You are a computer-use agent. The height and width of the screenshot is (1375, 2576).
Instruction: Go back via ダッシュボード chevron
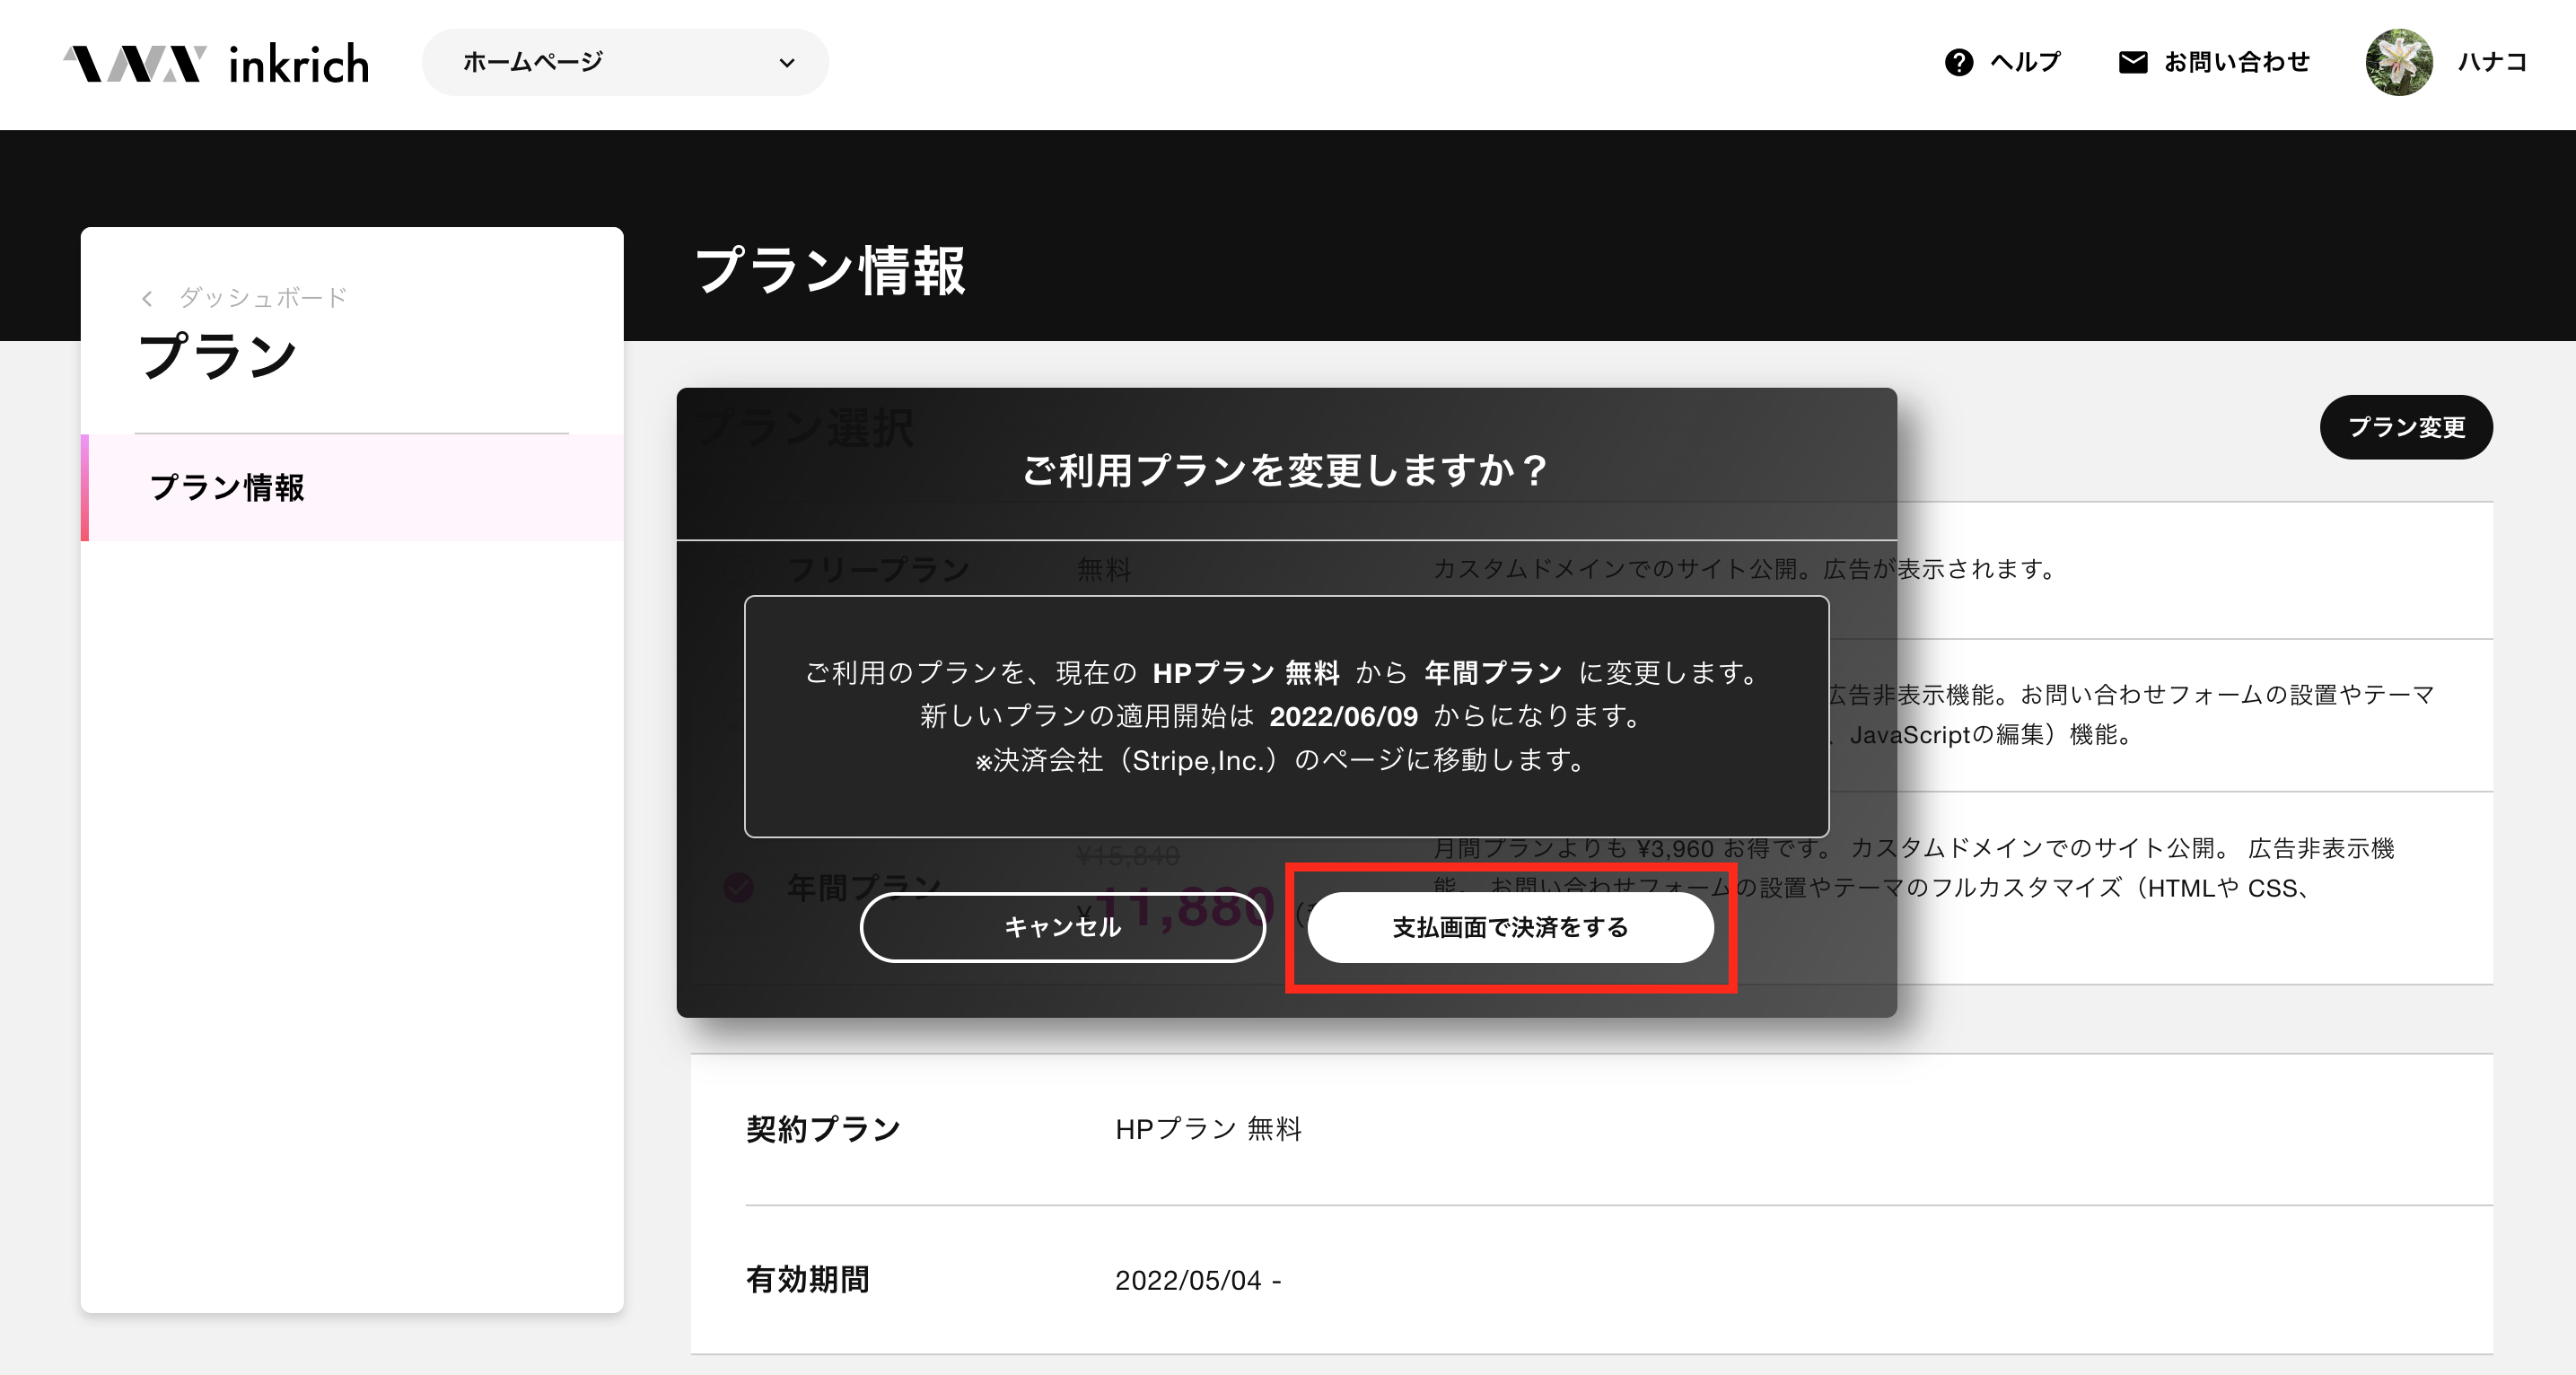(x=147, y=298)
